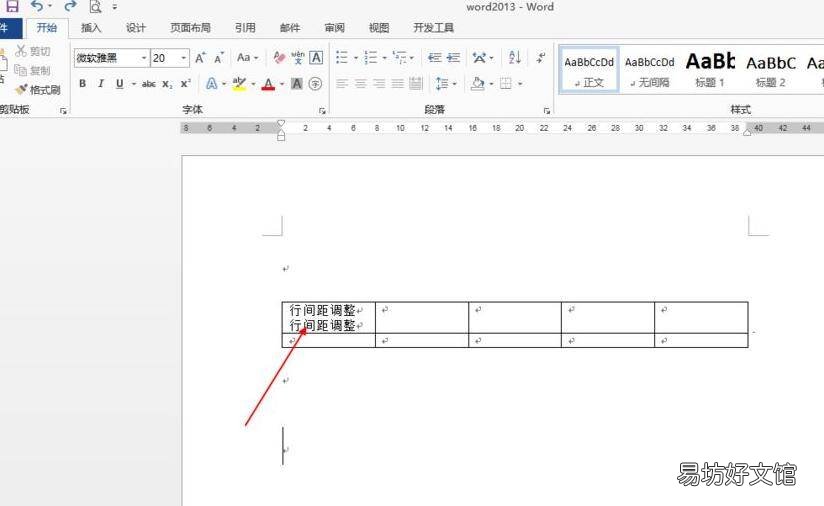Toggle superscript formatting
The height and width of the screenshot is (506, 824).
coord(186,84)
